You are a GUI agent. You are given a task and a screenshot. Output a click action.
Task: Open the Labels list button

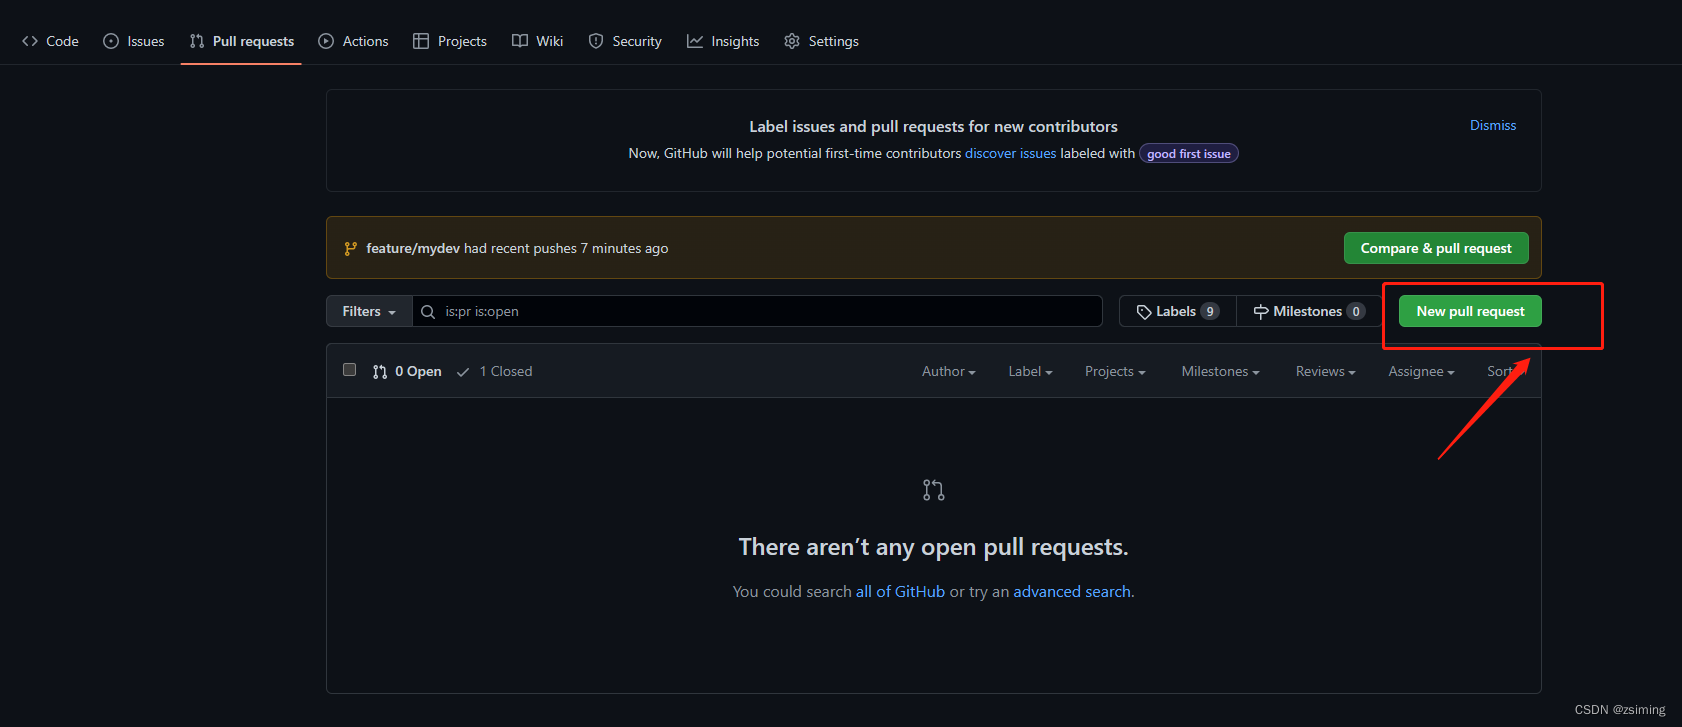(x=1178, y=311)
